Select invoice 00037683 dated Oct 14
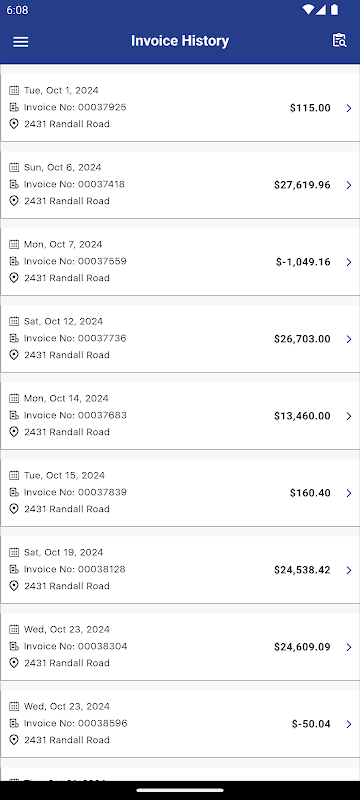 coord(180,415)
